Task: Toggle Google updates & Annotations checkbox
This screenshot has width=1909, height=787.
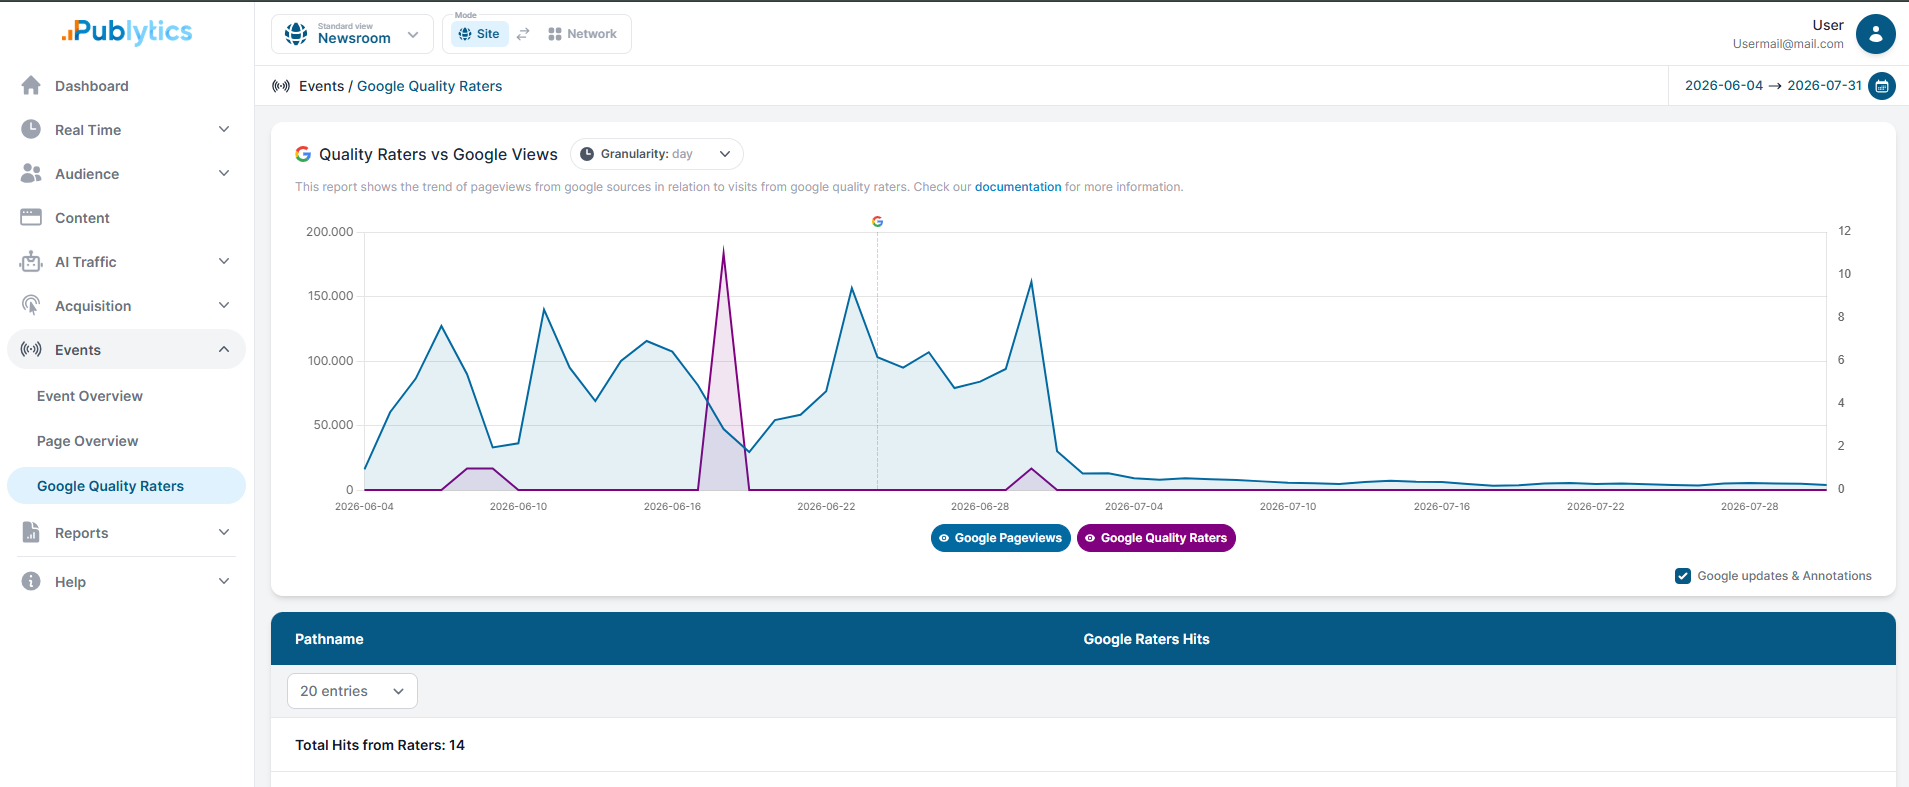Action: point(1683,576)
